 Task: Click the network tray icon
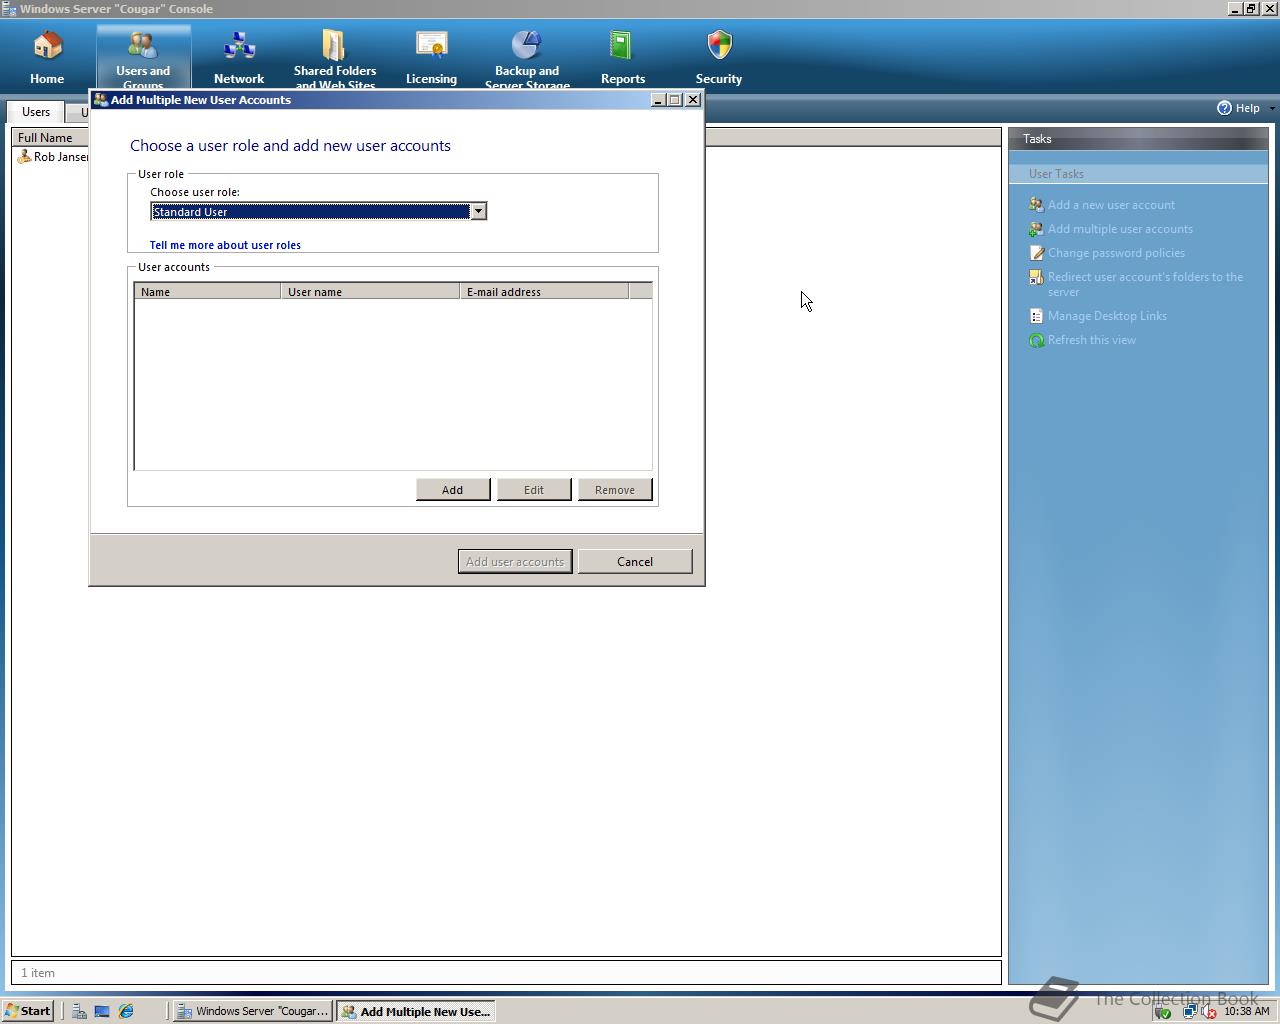[1189, 1012]
